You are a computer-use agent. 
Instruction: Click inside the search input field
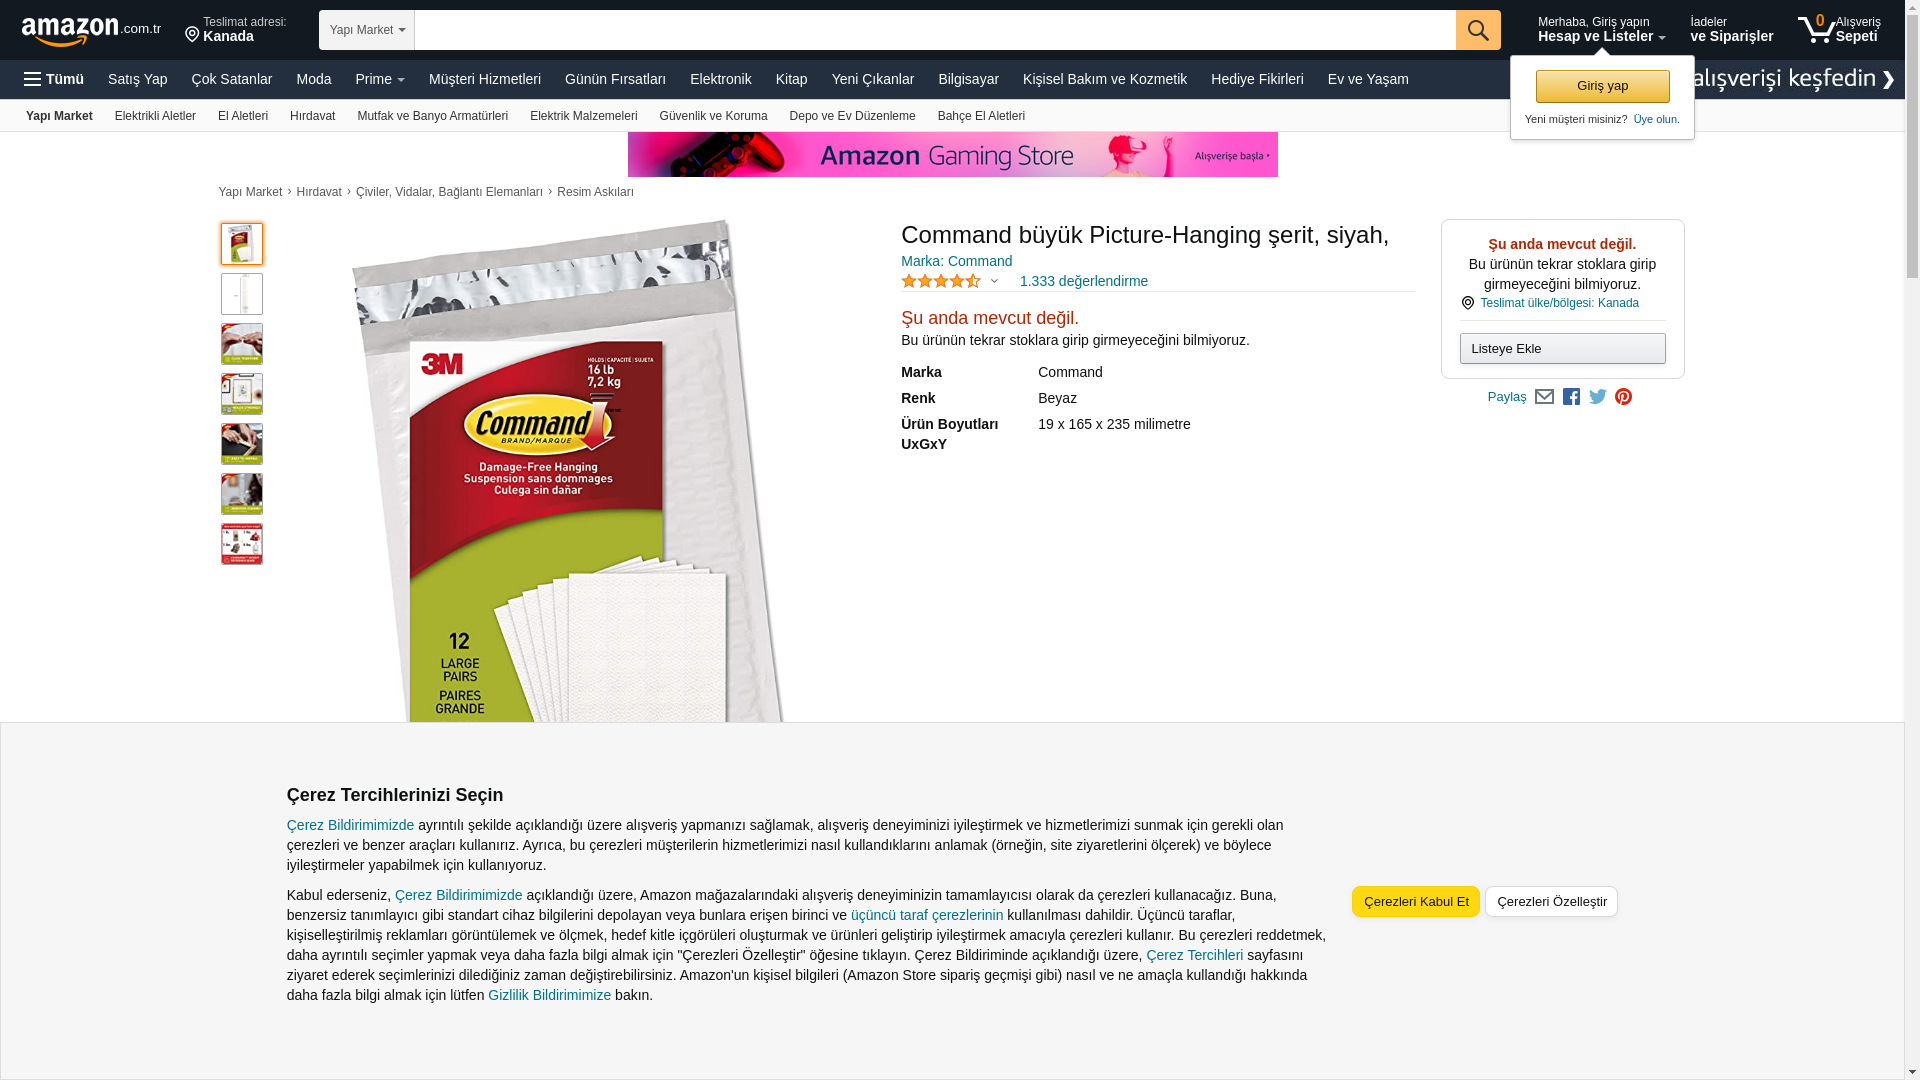click(935, 30)
